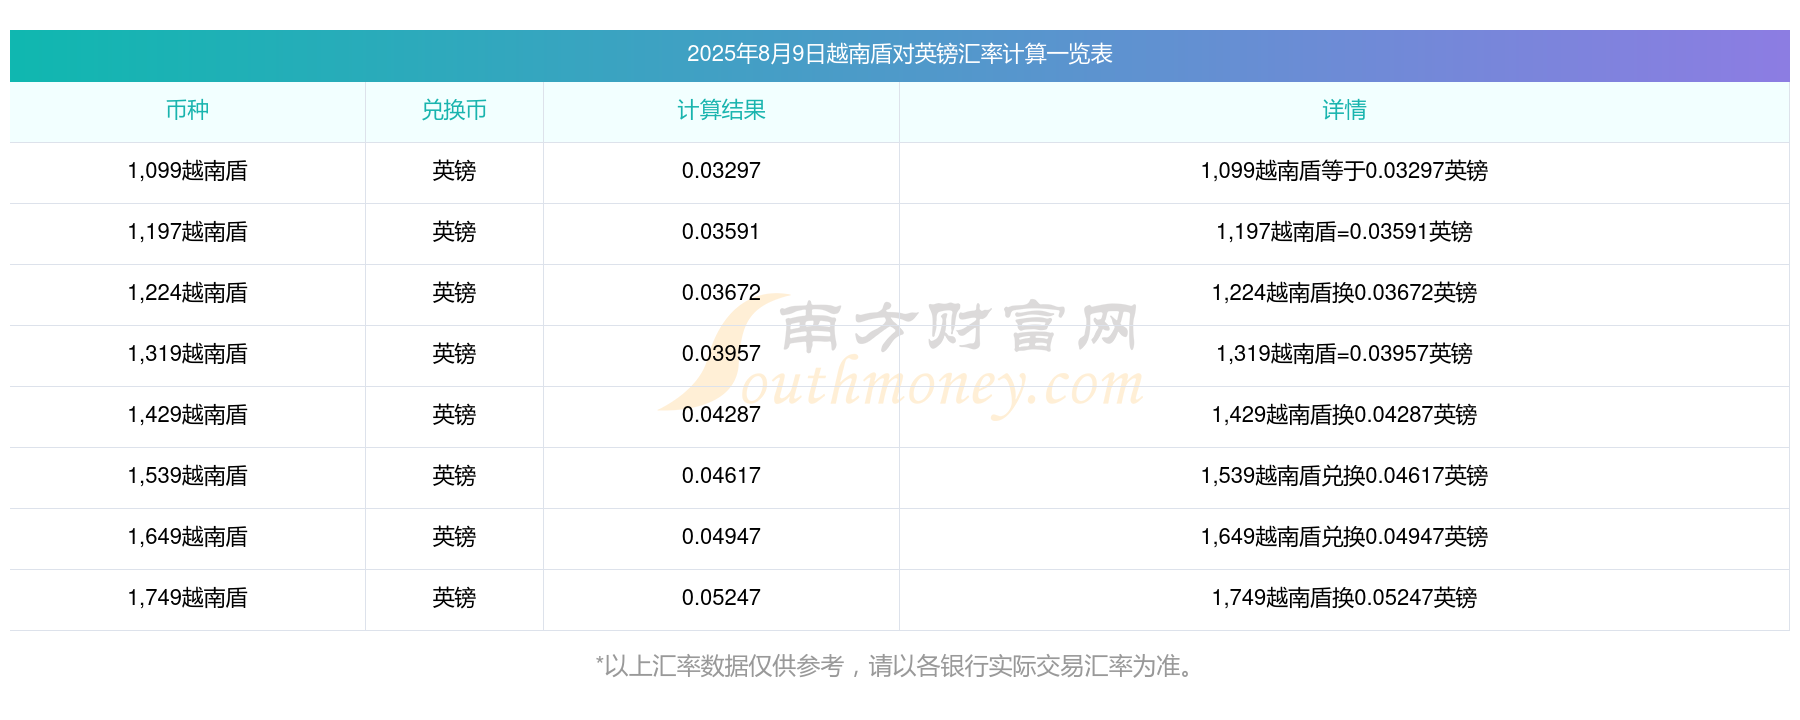
Task: Click 英镑 in the 1,539越南盾 row
Action: pyautogui.click(x=454, y=476)
